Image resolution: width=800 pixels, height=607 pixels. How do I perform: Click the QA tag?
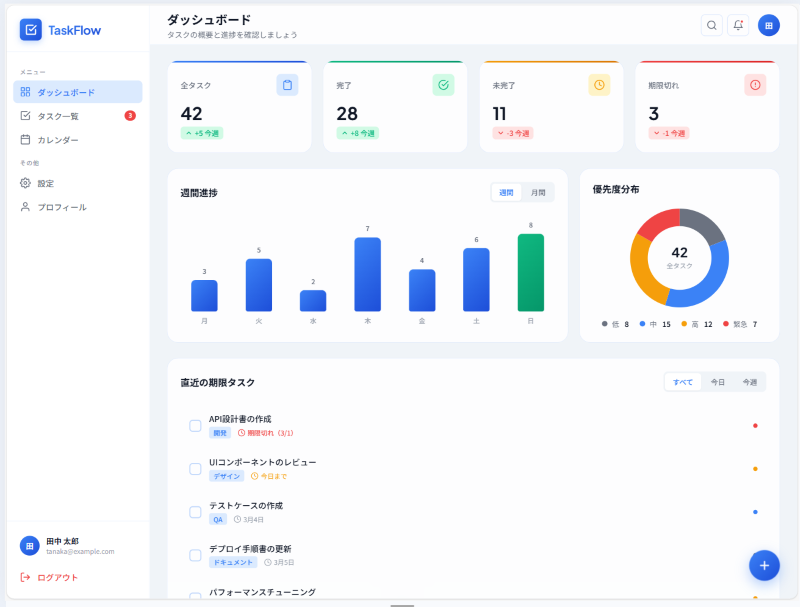[218, 519]
